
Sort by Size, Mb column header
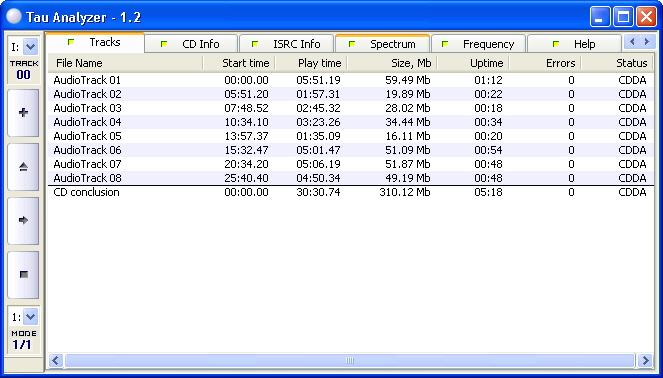coord(392,63)
